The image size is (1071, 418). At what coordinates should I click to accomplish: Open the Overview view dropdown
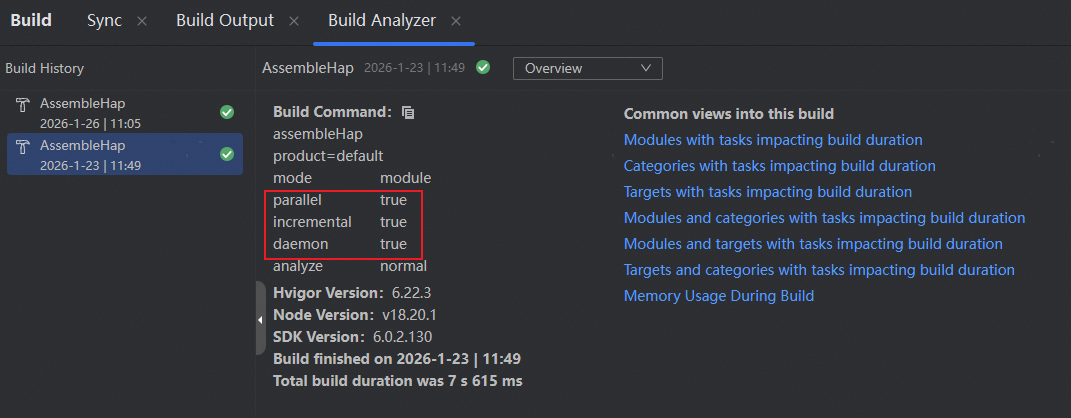pos(587,68)
